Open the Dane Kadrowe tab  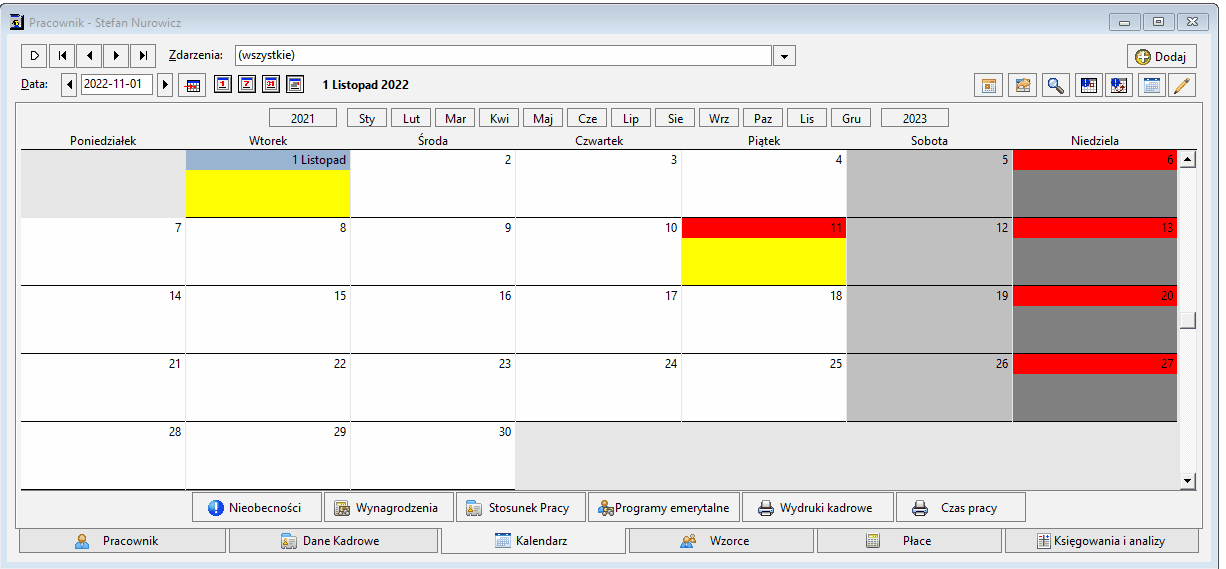click(x=333, y=541)
